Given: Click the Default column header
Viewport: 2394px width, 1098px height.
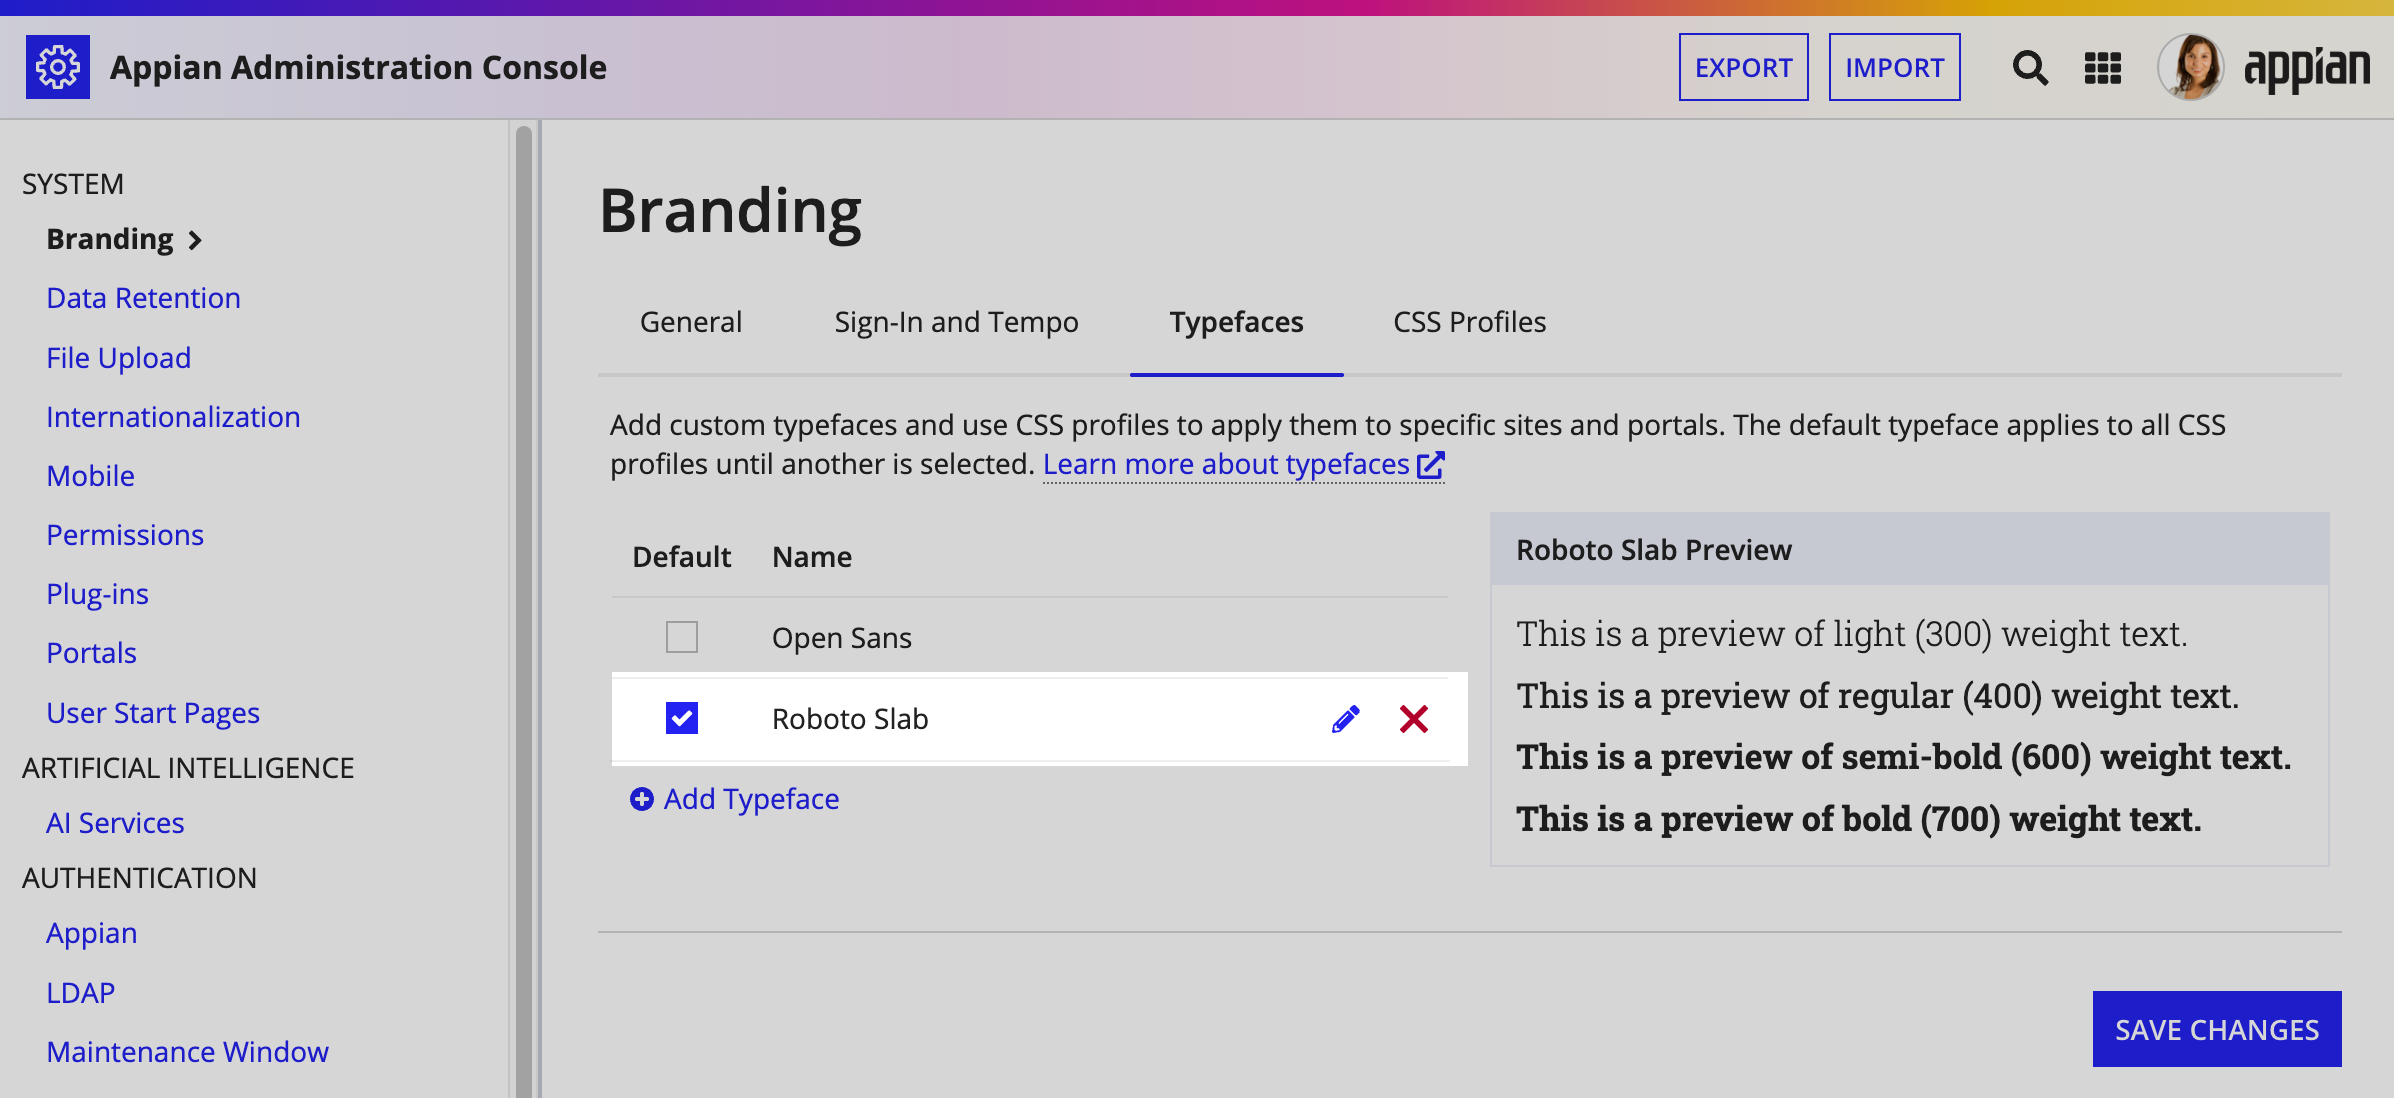Looking at the screenshot, I should pos(682,557).
